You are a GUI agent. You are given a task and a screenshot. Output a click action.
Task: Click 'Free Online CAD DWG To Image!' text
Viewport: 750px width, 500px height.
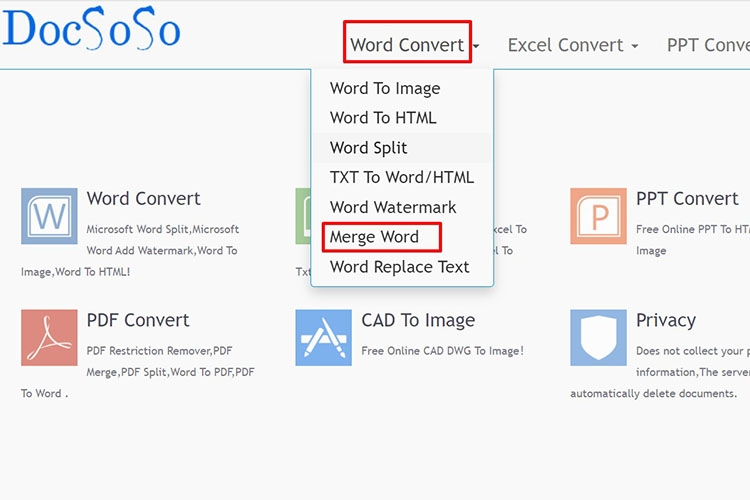click(x=442, y=351)
